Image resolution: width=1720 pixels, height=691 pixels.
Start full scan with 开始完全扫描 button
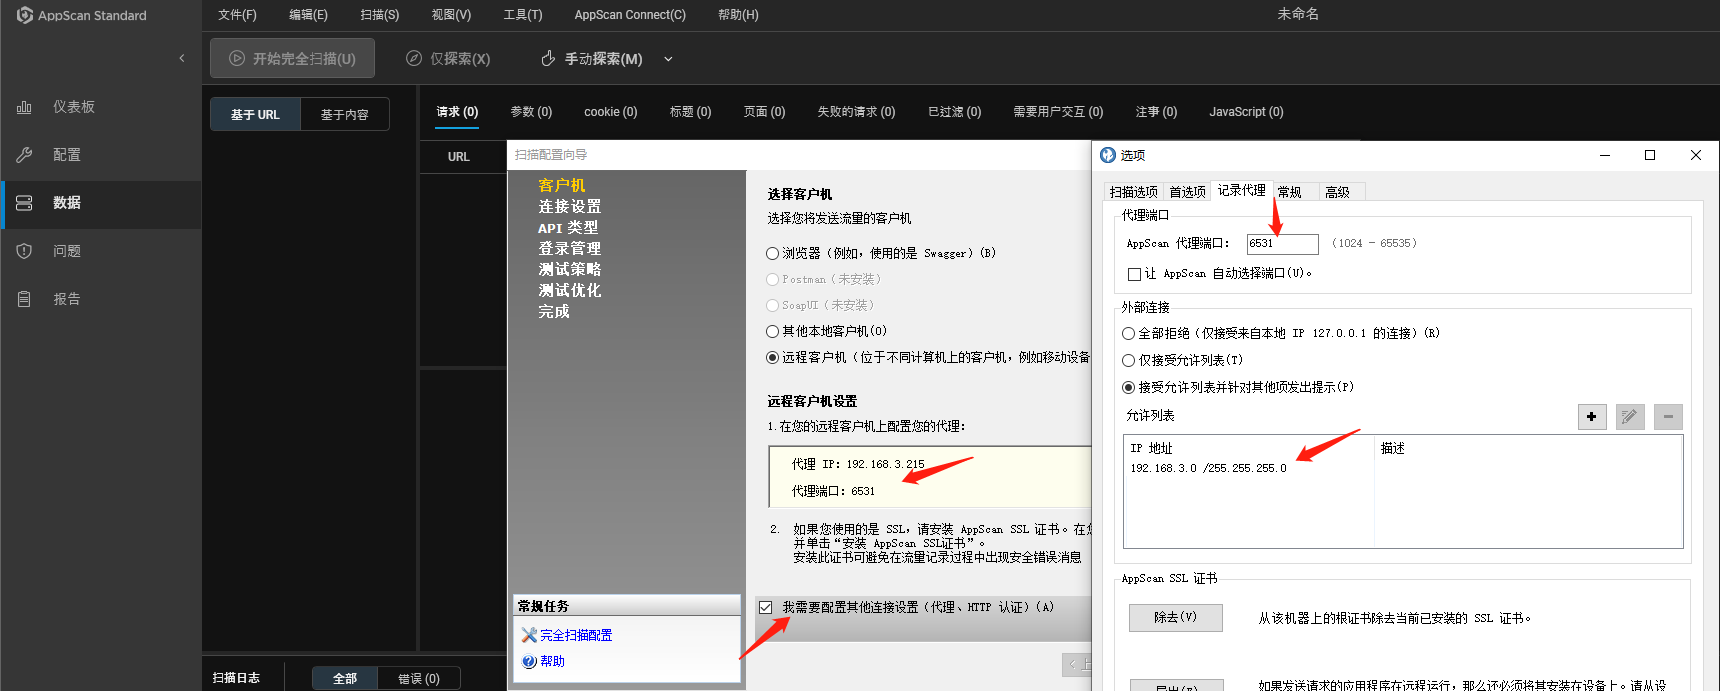coord(292,58)
